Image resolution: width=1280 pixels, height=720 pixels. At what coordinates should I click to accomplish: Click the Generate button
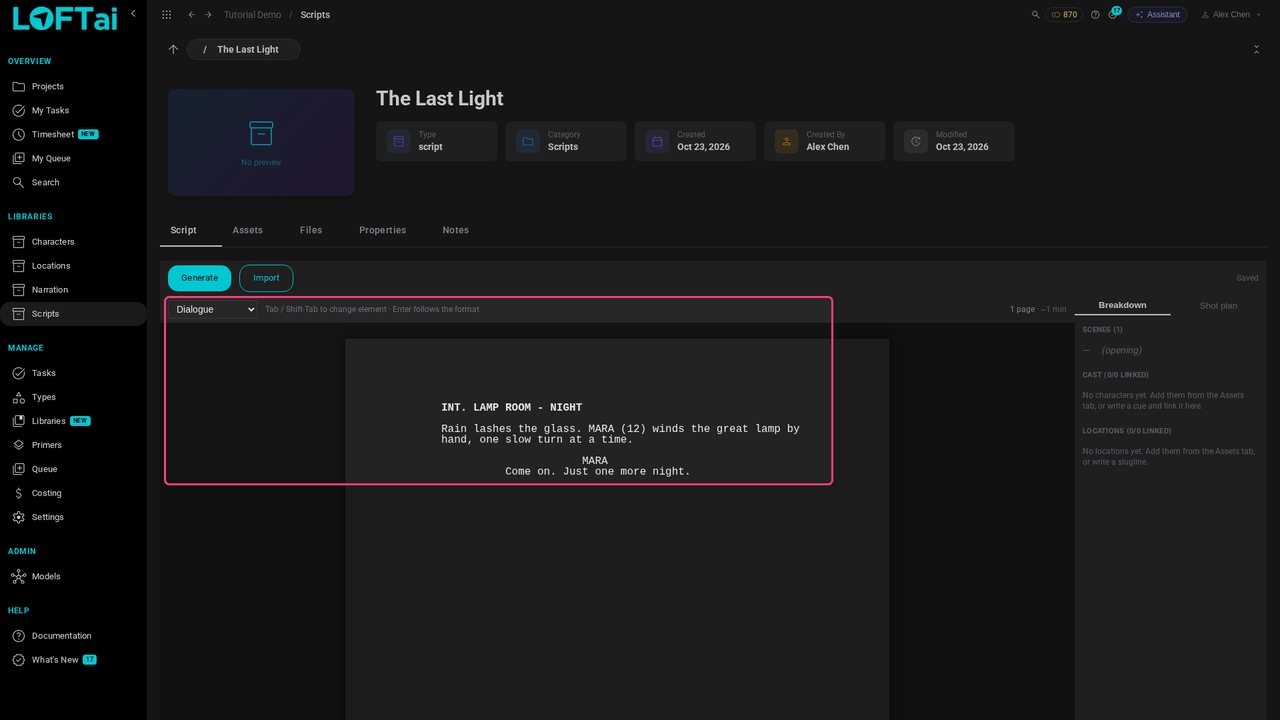coord(199,278)
